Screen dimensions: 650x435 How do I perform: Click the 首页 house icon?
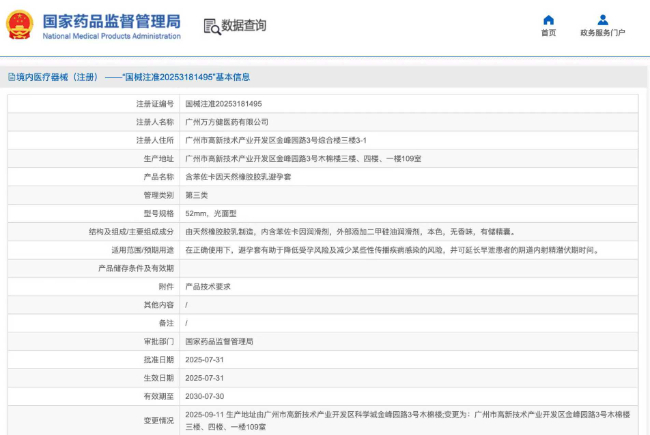coord(548,20)
